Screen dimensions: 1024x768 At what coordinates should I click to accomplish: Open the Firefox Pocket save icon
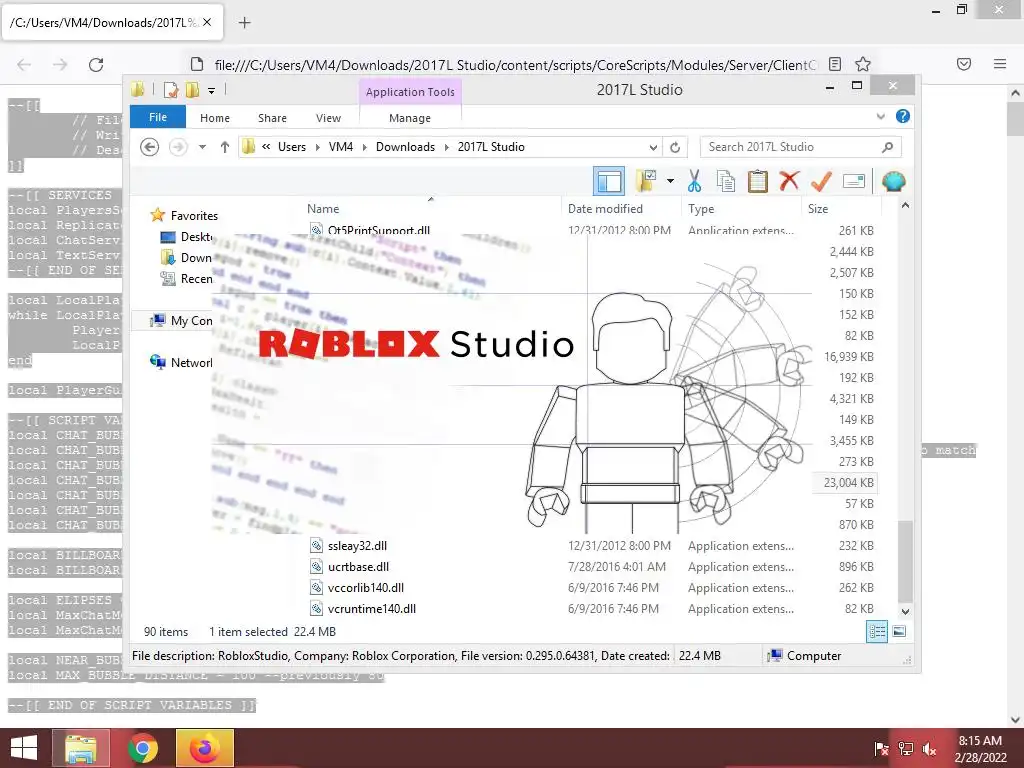[x=964, y=64]
